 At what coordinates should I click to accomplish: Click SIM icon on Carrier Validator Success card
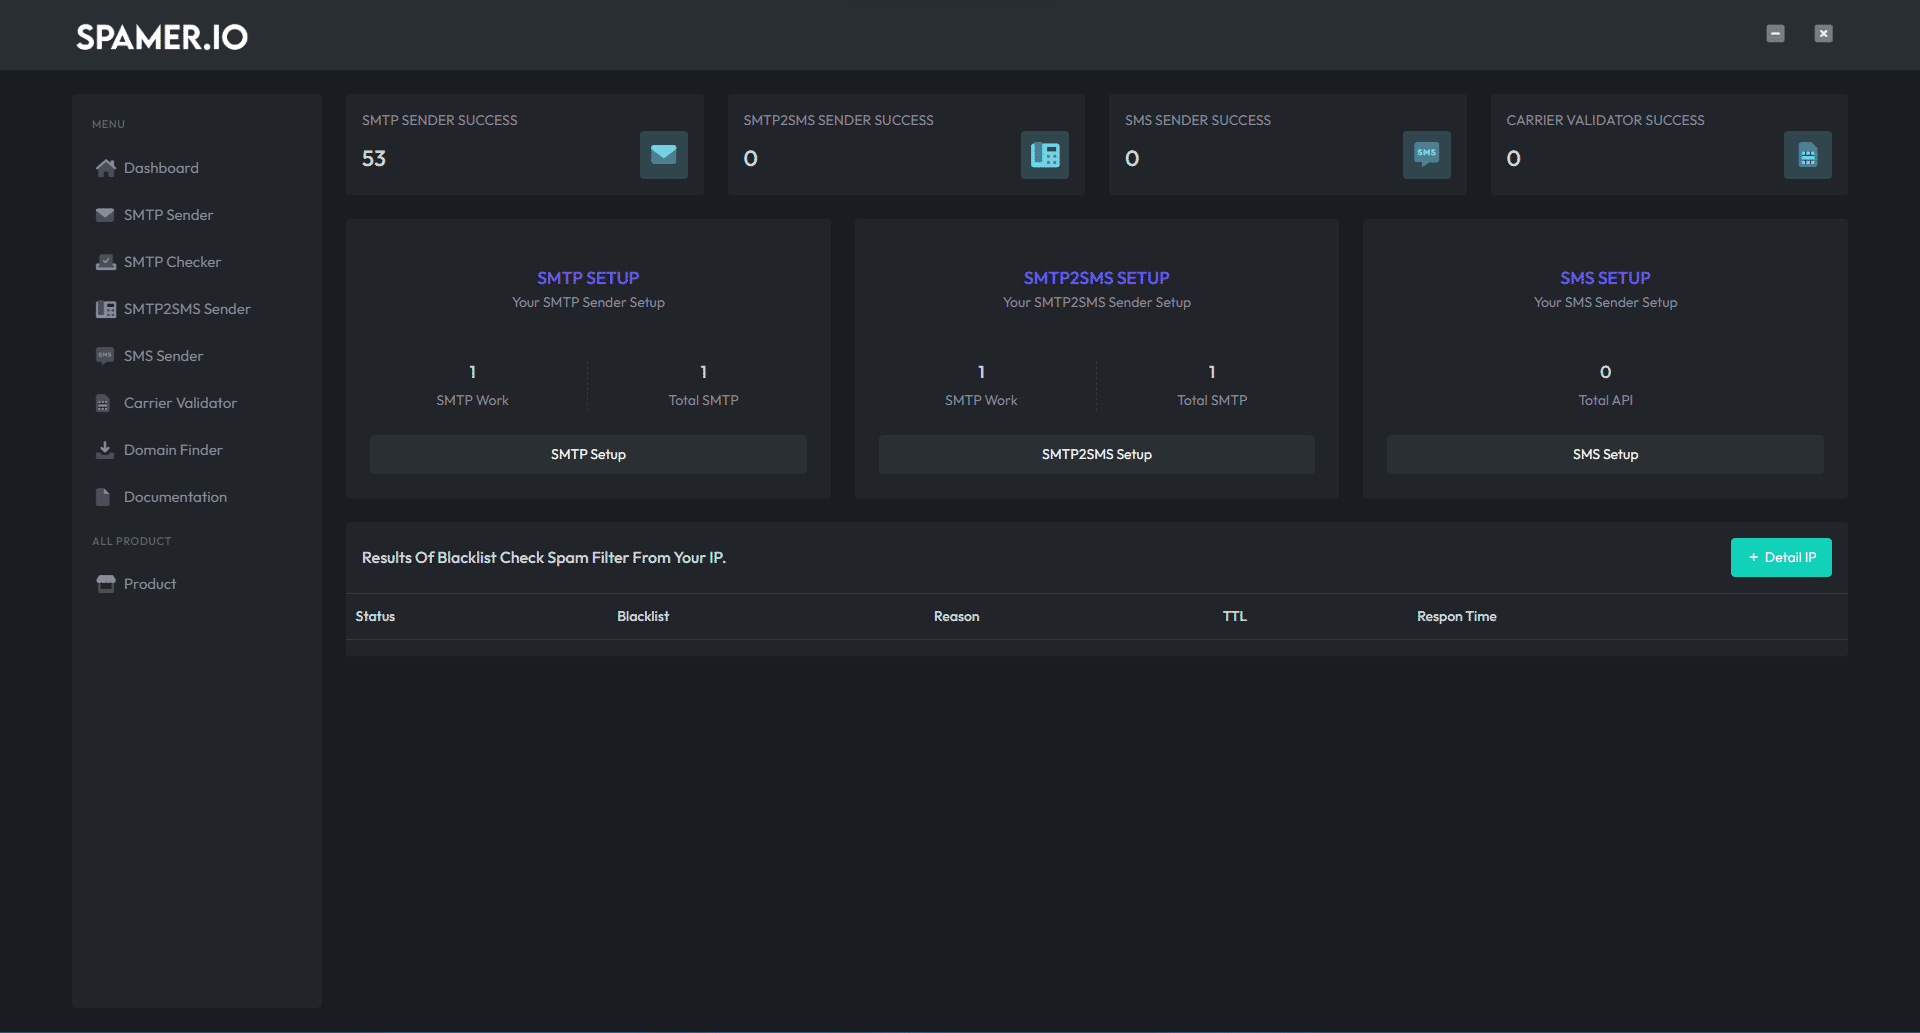point(1807,155)
